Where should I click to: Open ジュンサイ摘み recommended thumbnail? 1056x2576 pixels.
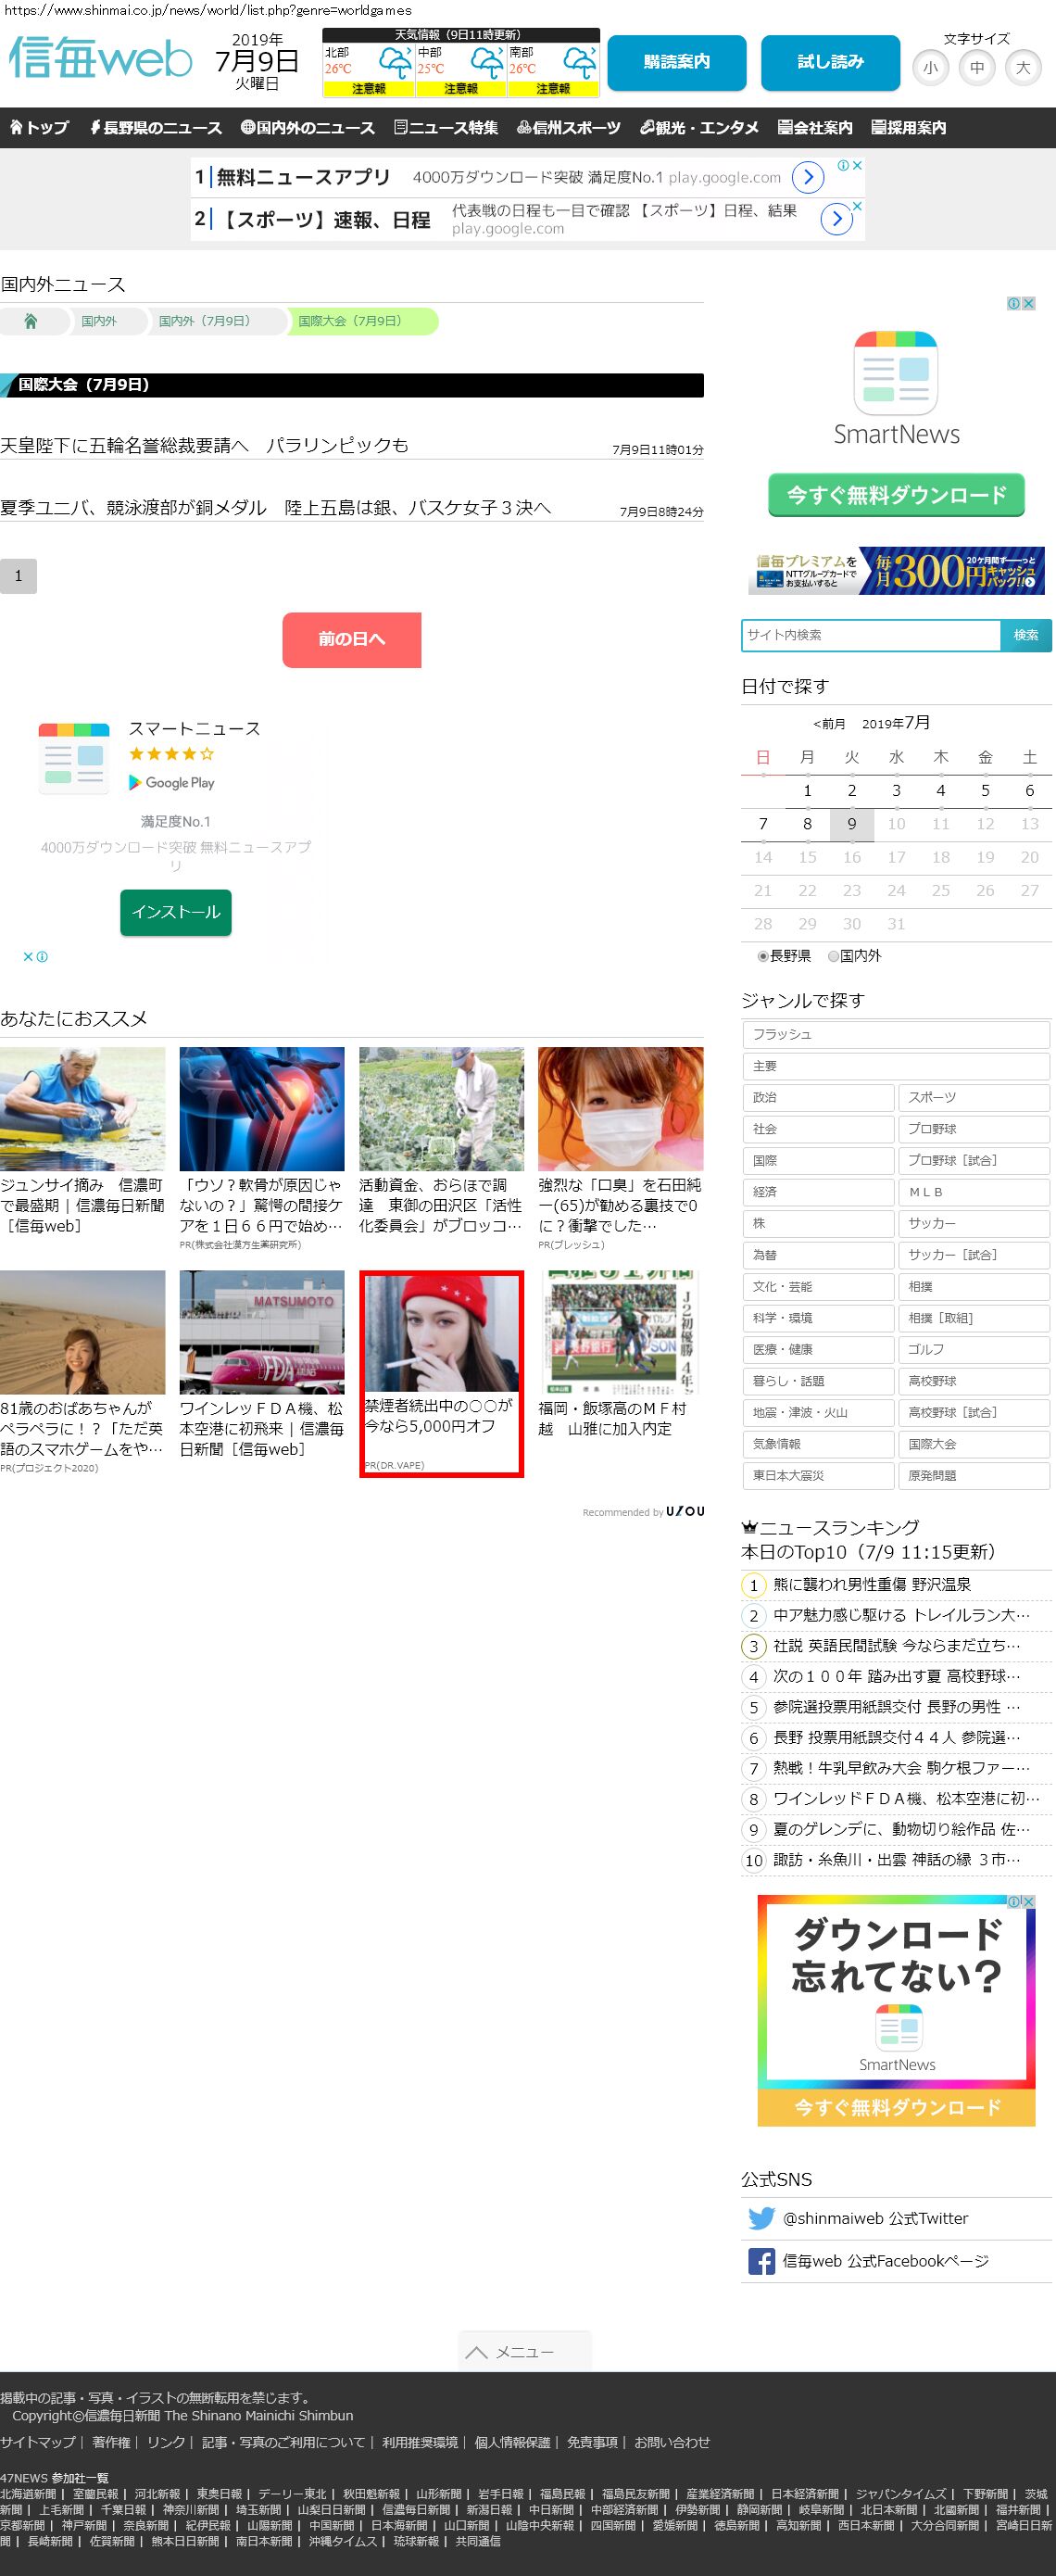82,1109
